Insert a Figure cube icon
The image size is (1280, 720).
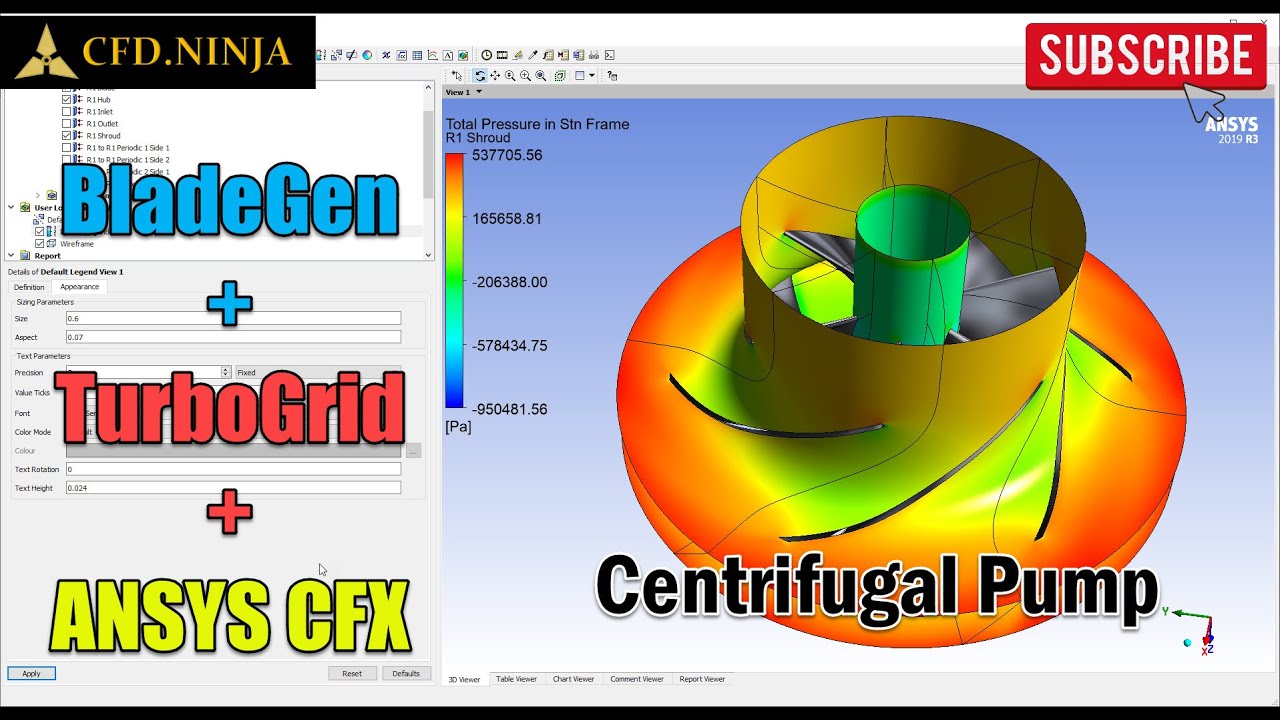463,55
